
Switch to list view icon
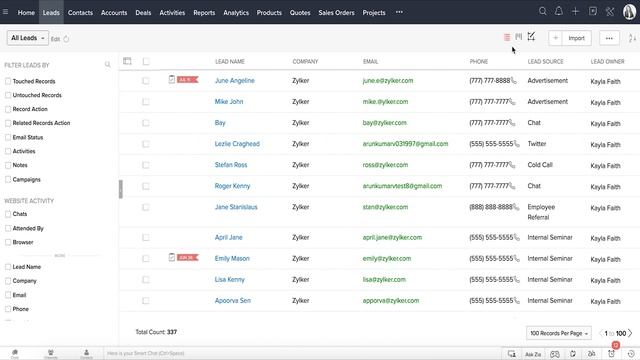(507, 37)
